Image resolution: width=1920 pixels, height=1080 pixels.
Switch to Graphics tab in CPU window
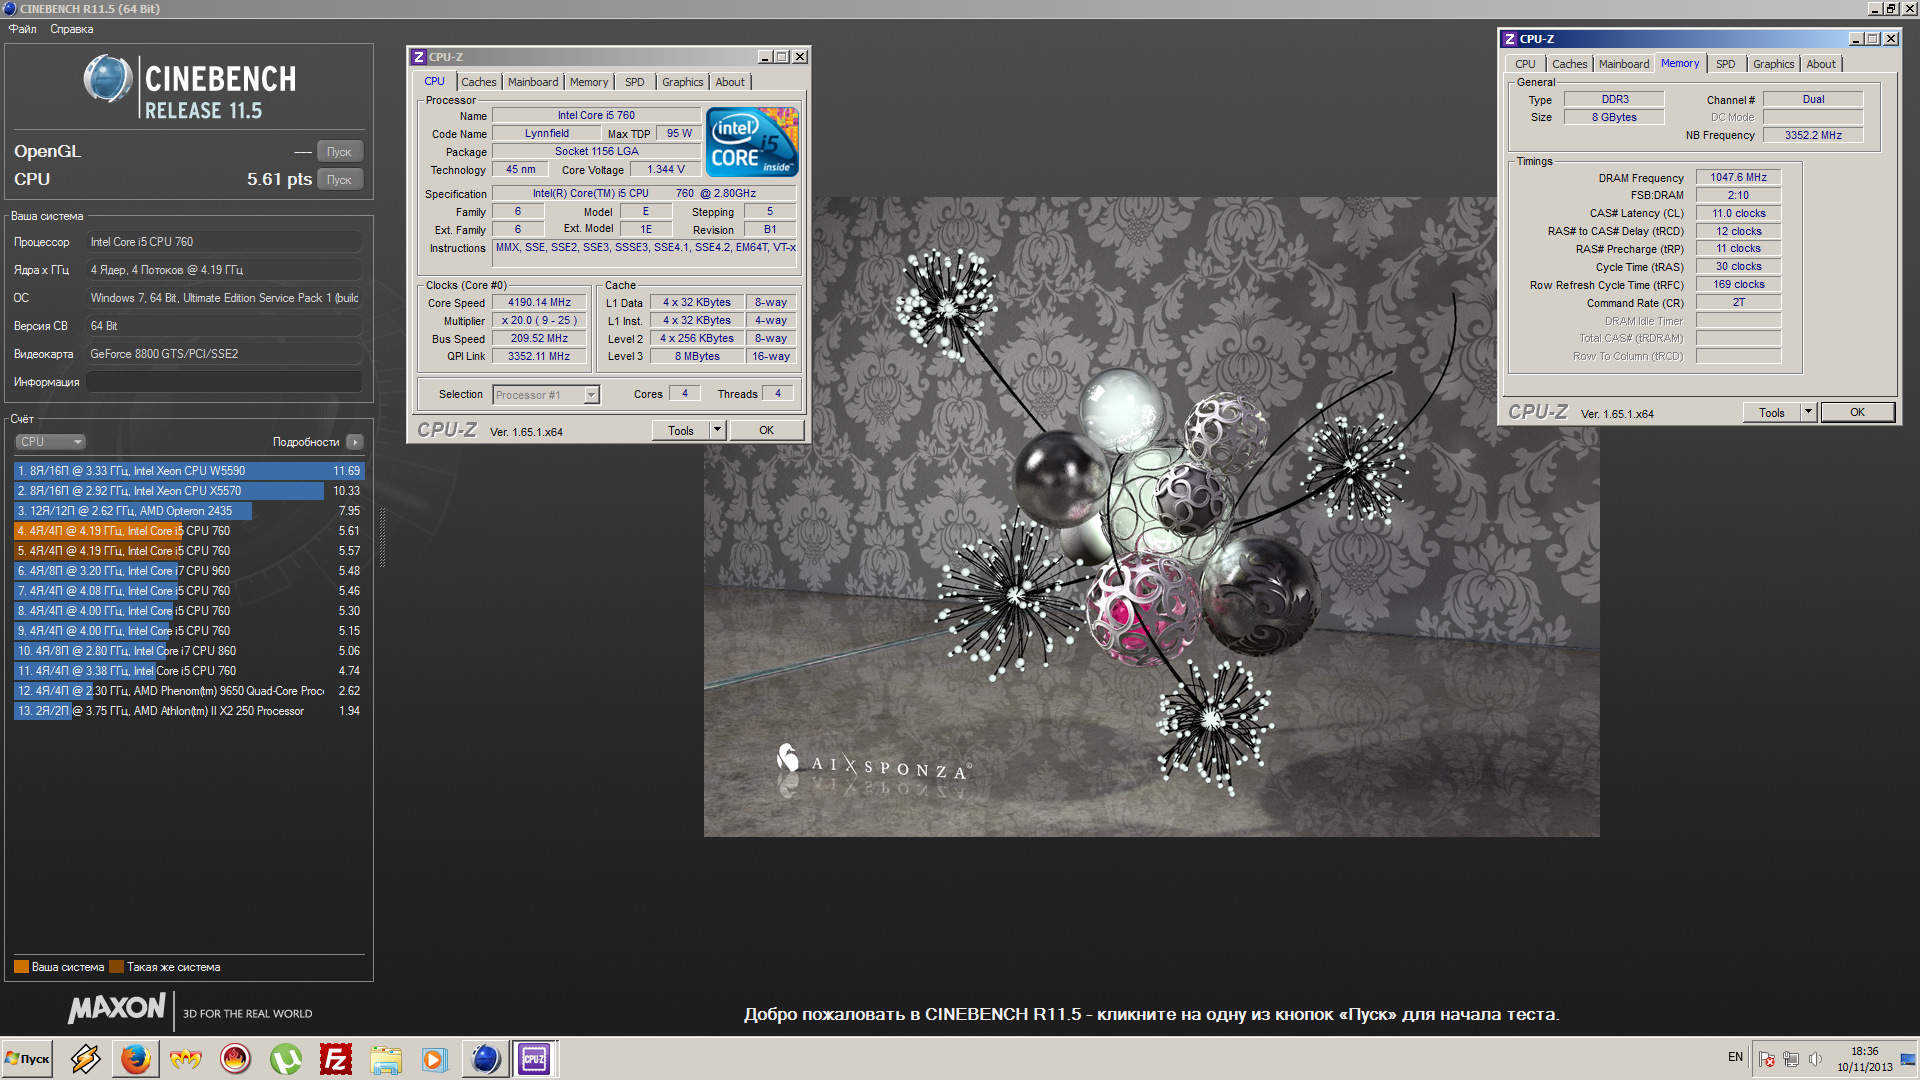pos(683,82)
